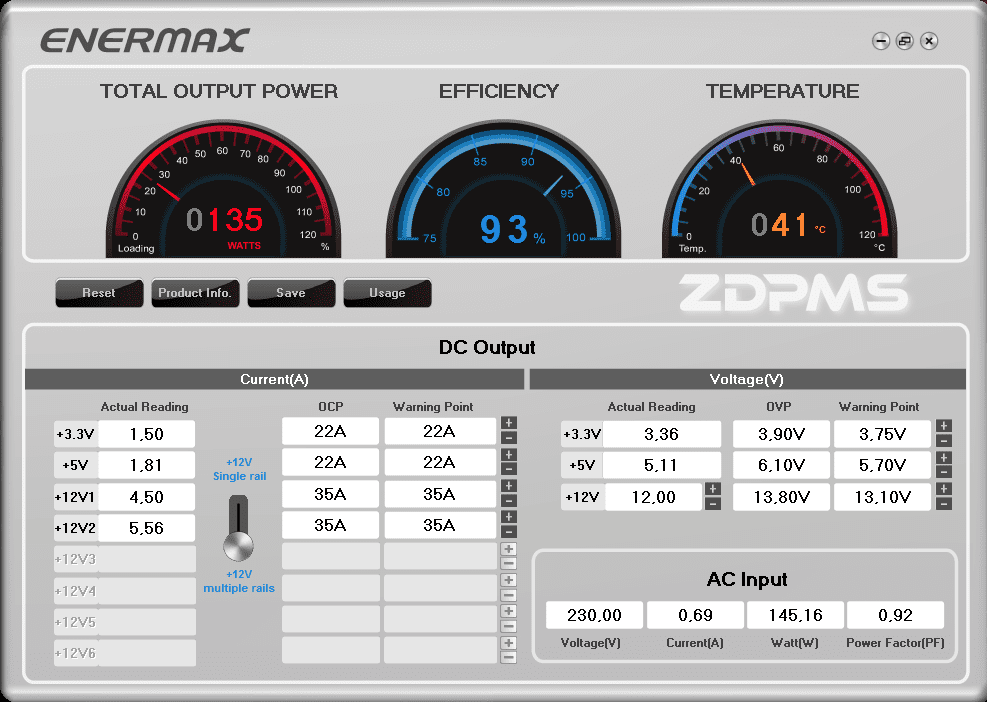Raise the +12V actual voltage setting
The width and height of the screenshot is (987, 702).
pos(713,489)
